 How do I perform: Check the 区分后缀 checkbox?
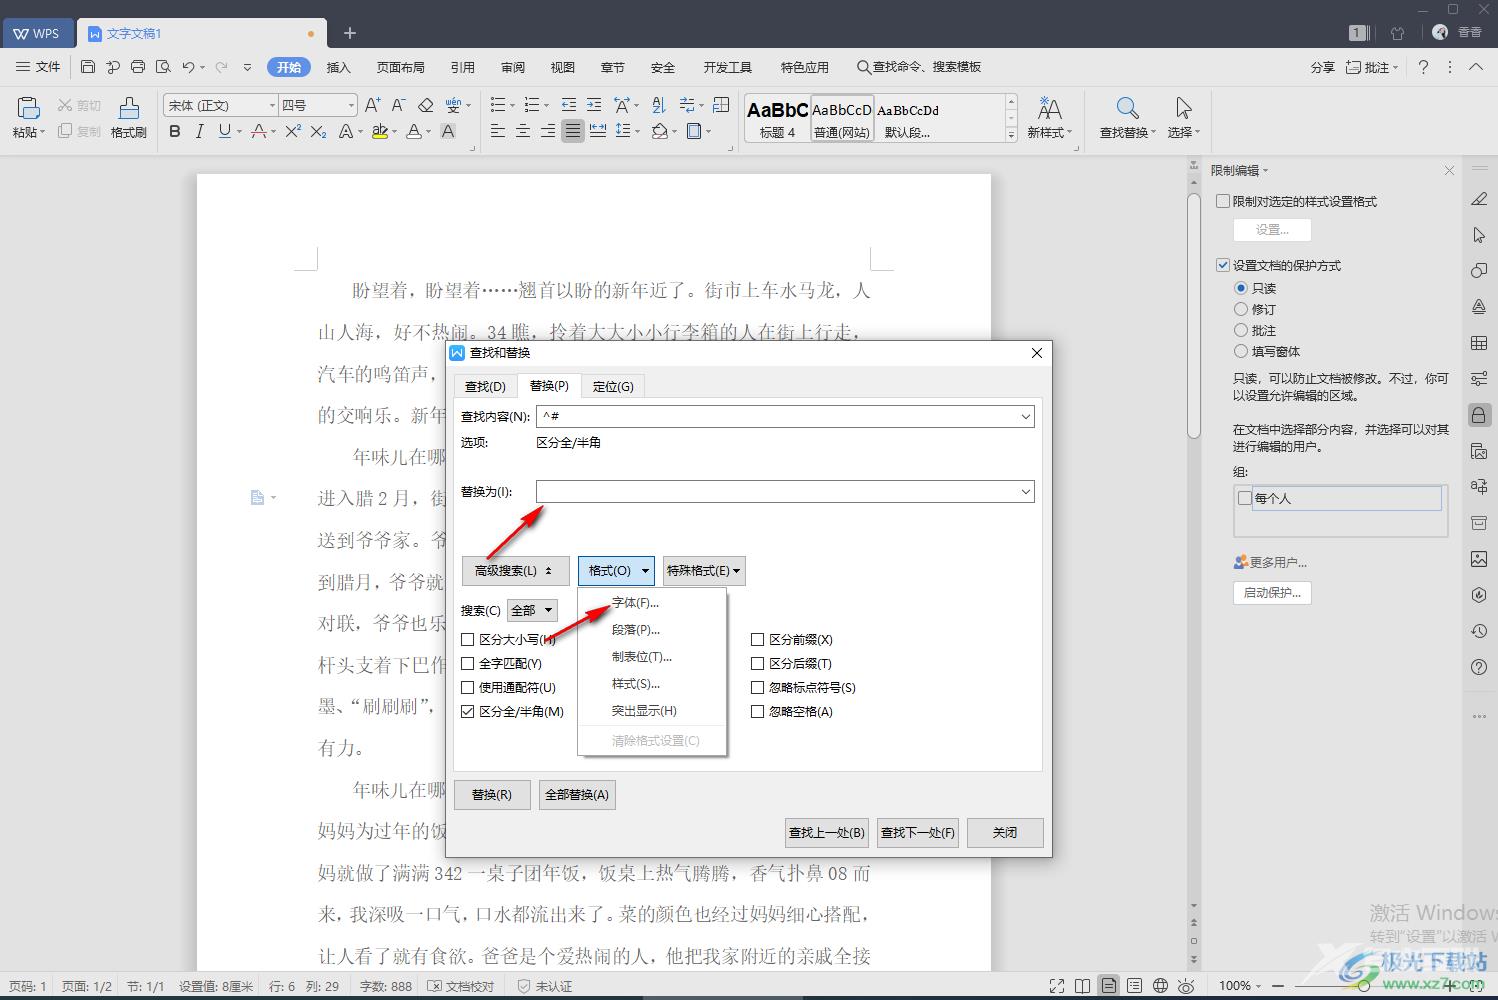[x=757, y=664]
